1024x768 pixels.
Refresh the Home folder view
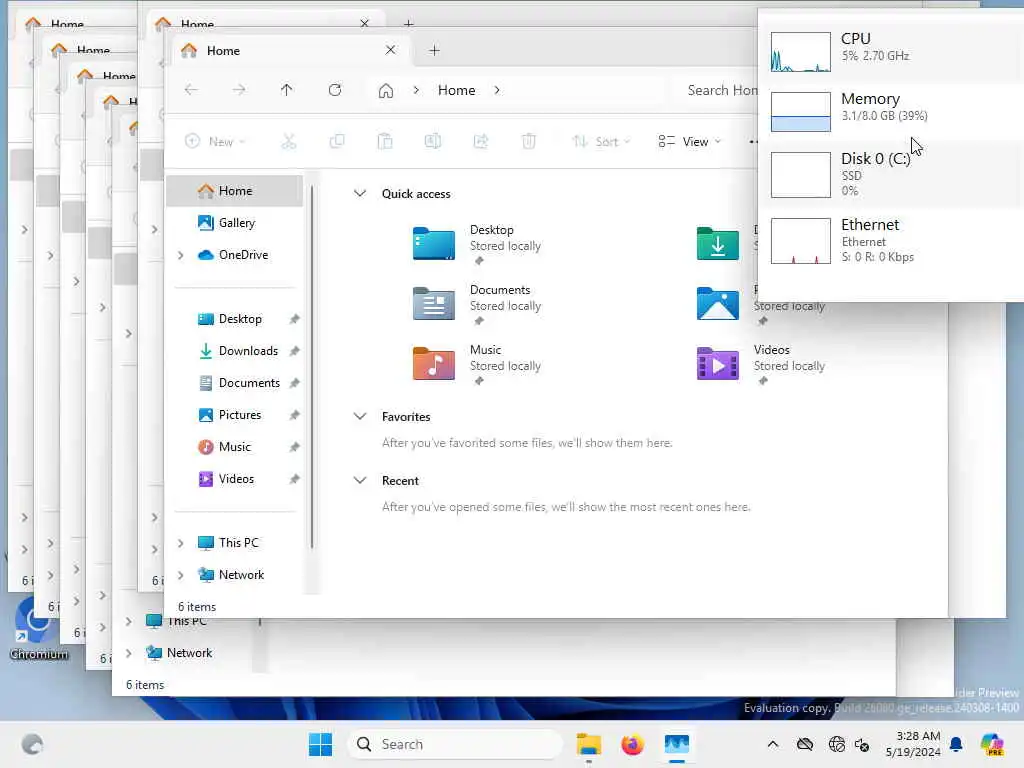pyautogui.click(x=335, y=90)
